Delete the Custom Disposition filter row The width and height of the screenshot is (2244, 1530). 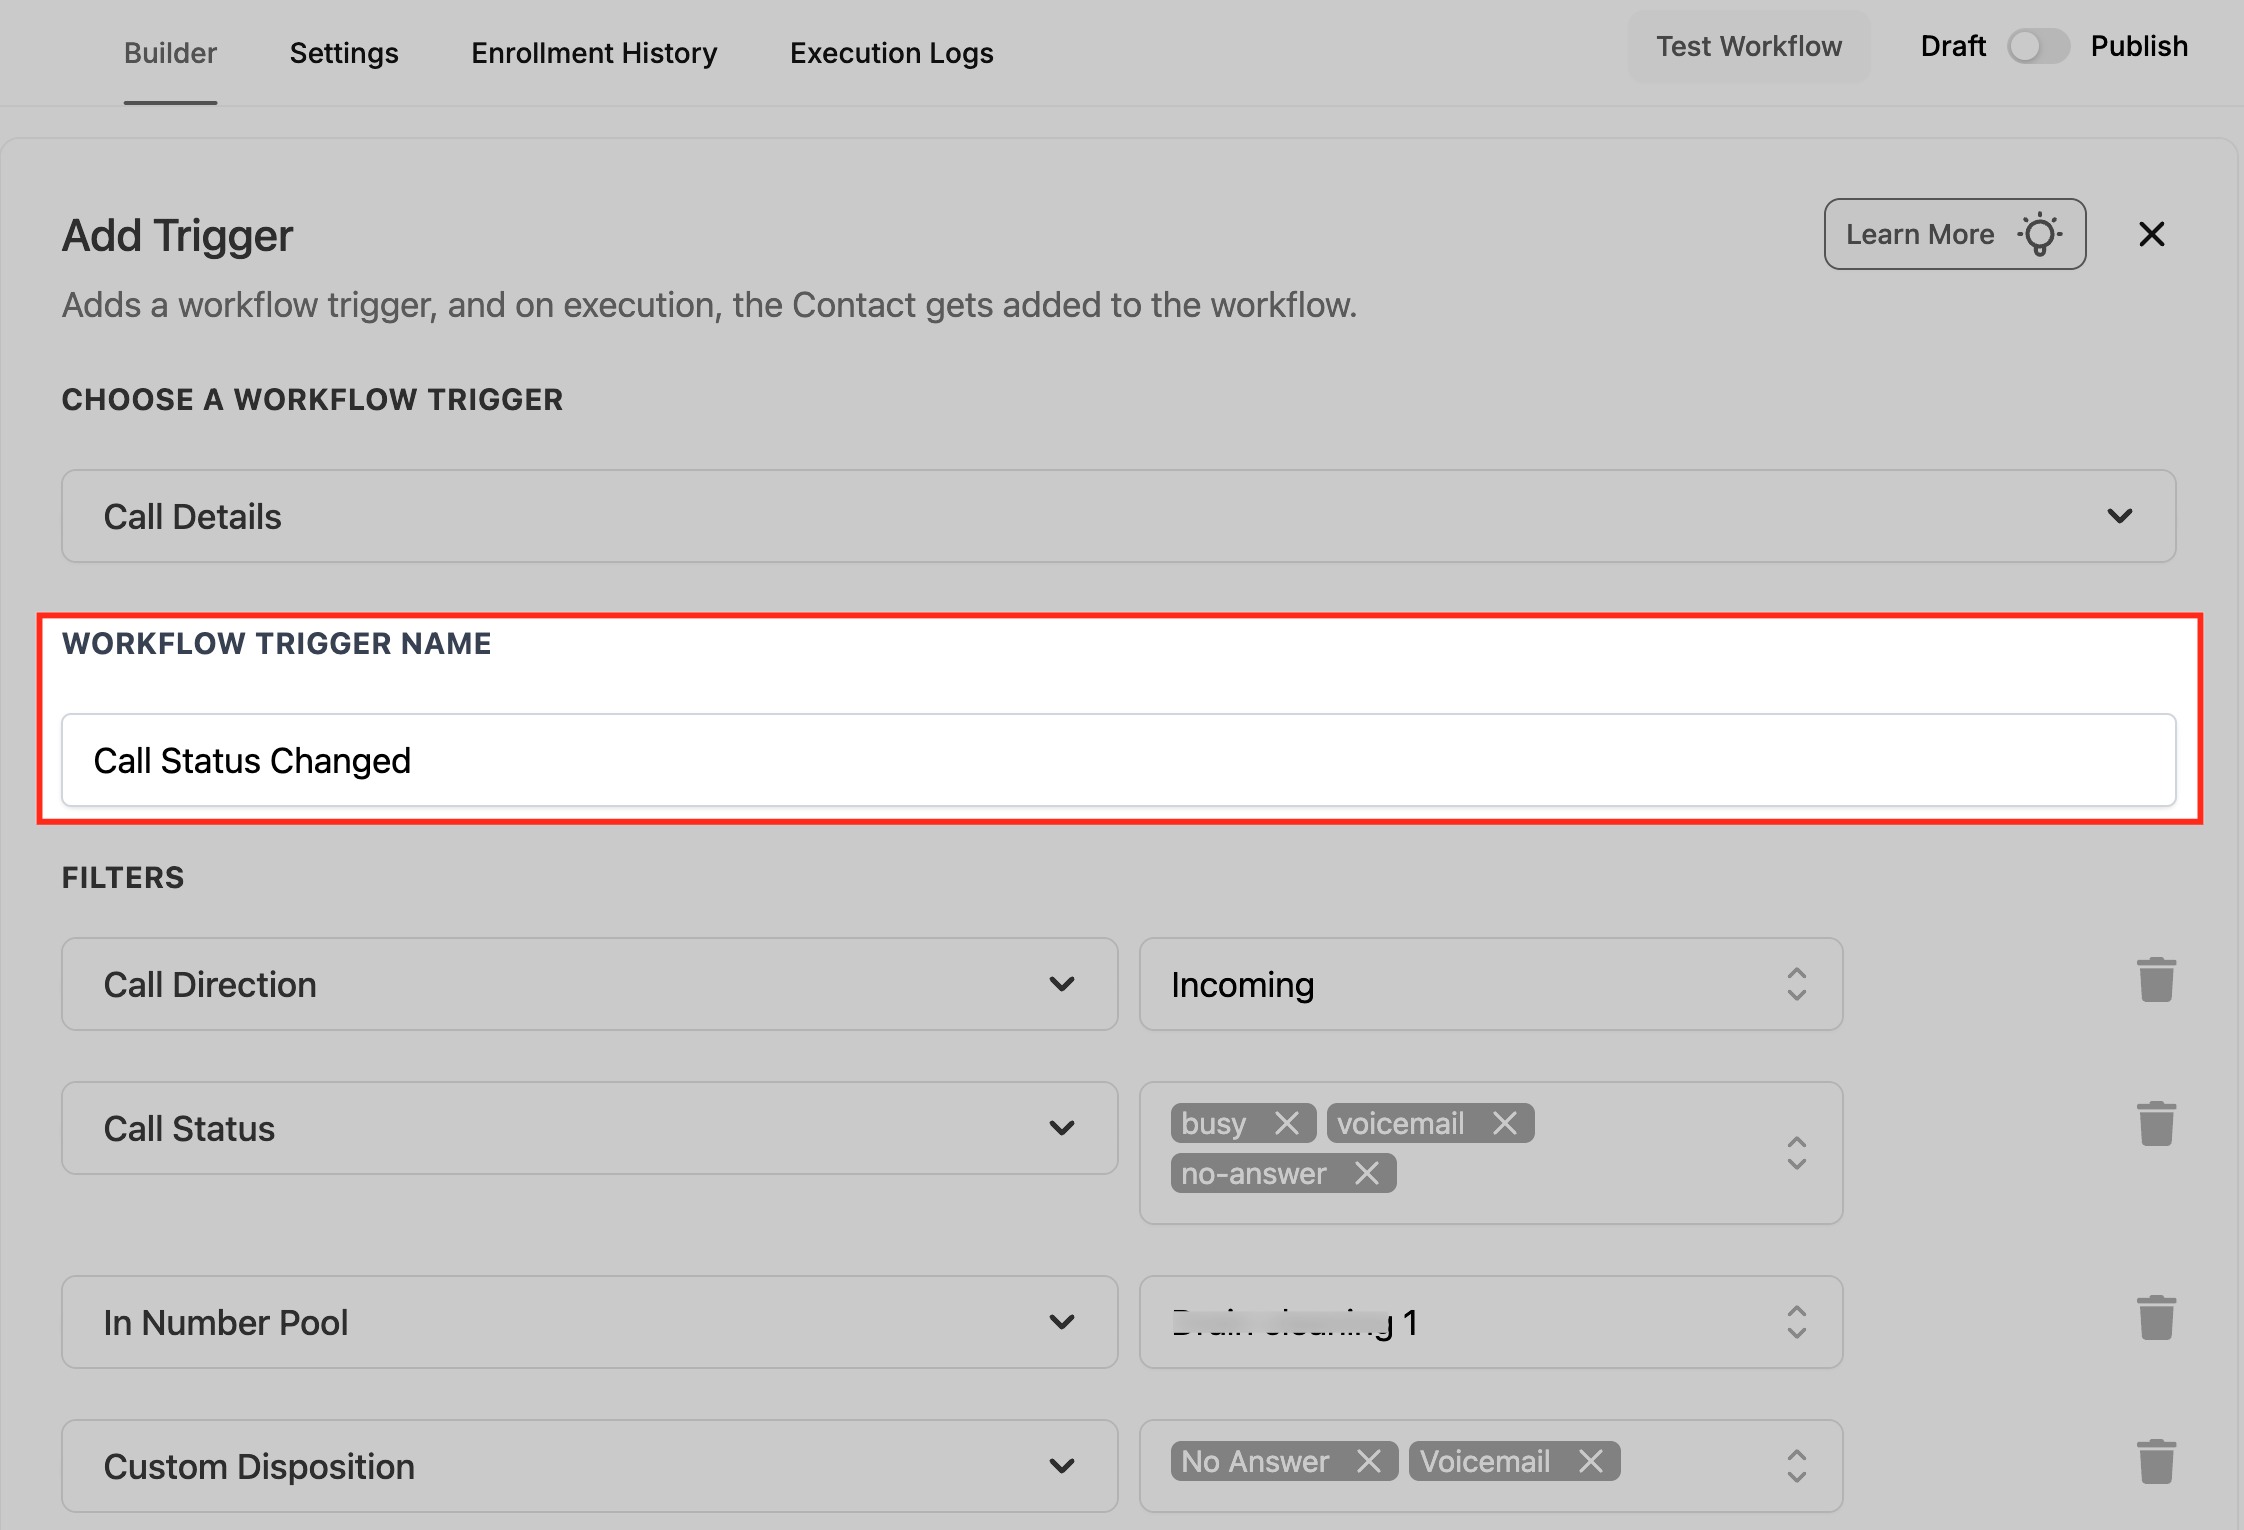[2156, 1462]
